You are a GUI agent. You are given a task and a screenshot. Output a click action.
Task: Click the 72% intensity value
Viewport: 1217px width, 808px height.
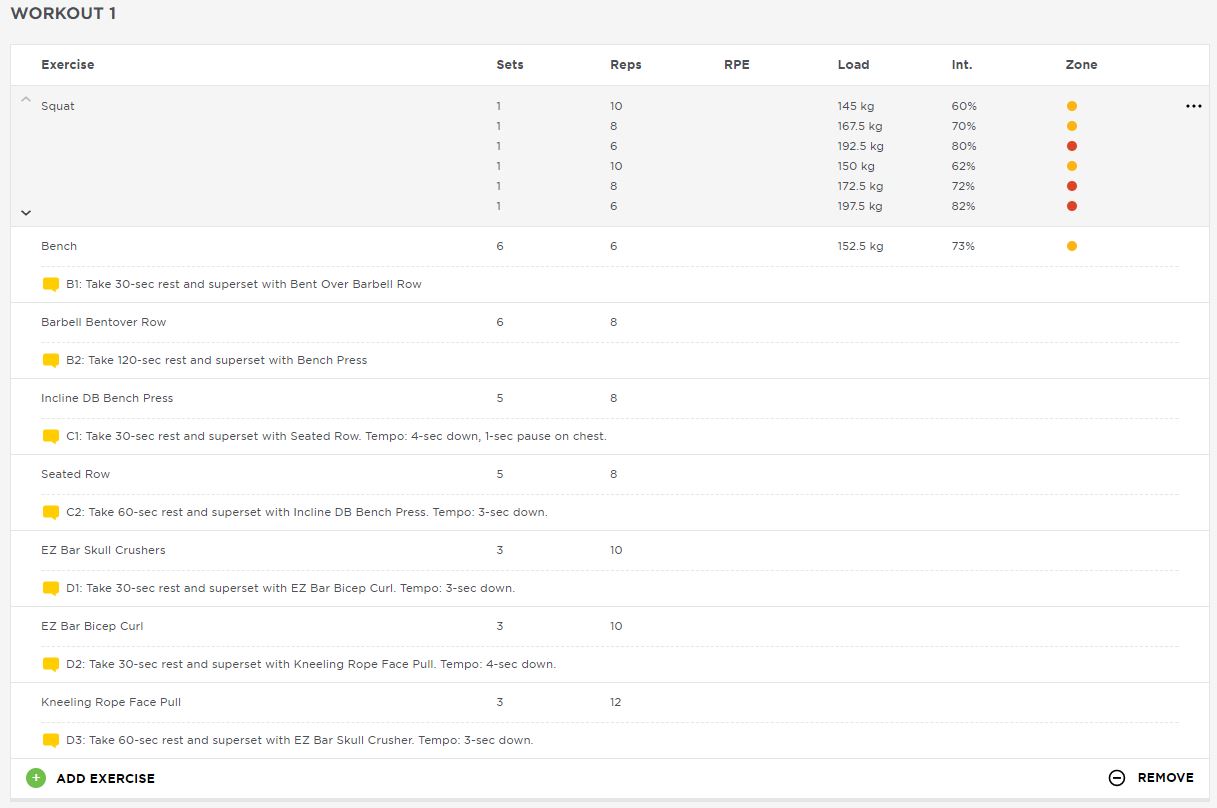point(964,186)
